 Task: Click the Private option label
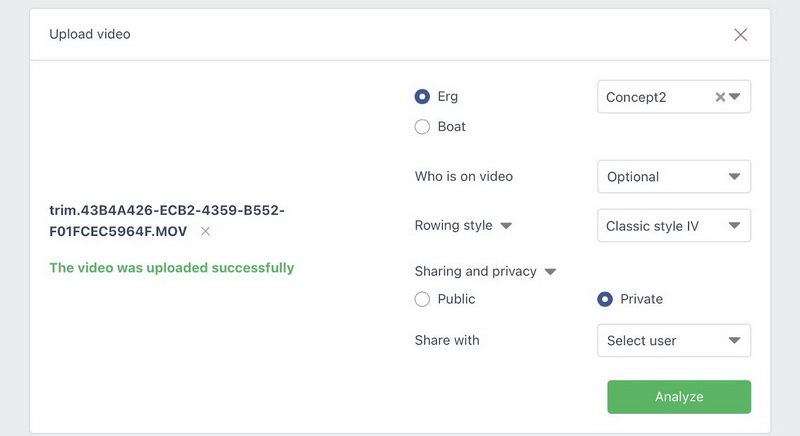(x=641, y=299)
